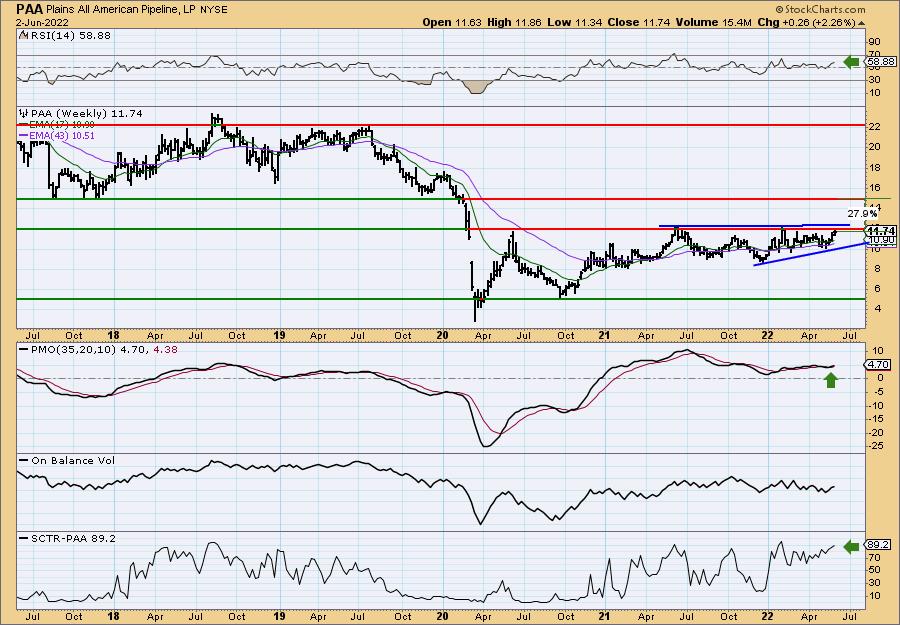The height and width of the screenshot is (625, 900).
Task: Click year label 18 on bottom time axis
Action: coord(114,614)
